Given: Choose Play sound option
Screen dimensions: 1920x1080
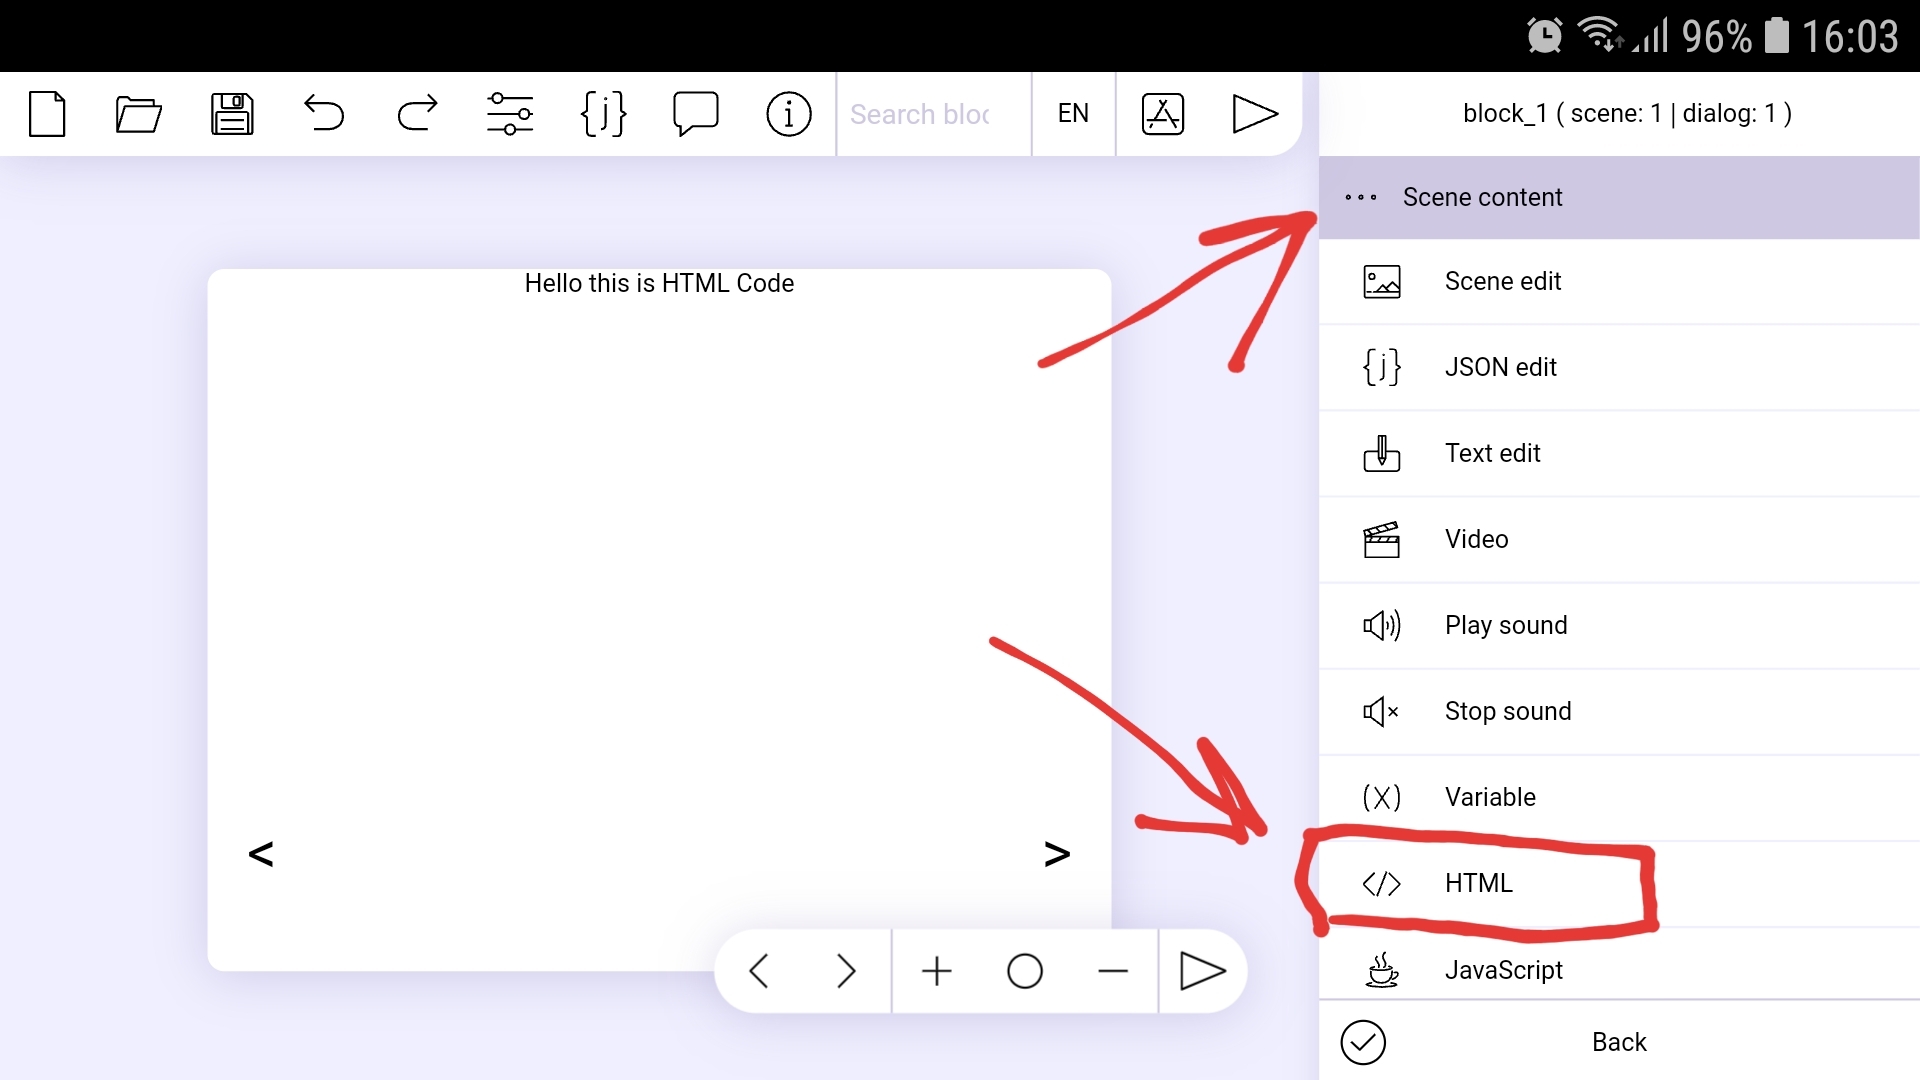Looking at the screenshot, I should point(1505,625).
